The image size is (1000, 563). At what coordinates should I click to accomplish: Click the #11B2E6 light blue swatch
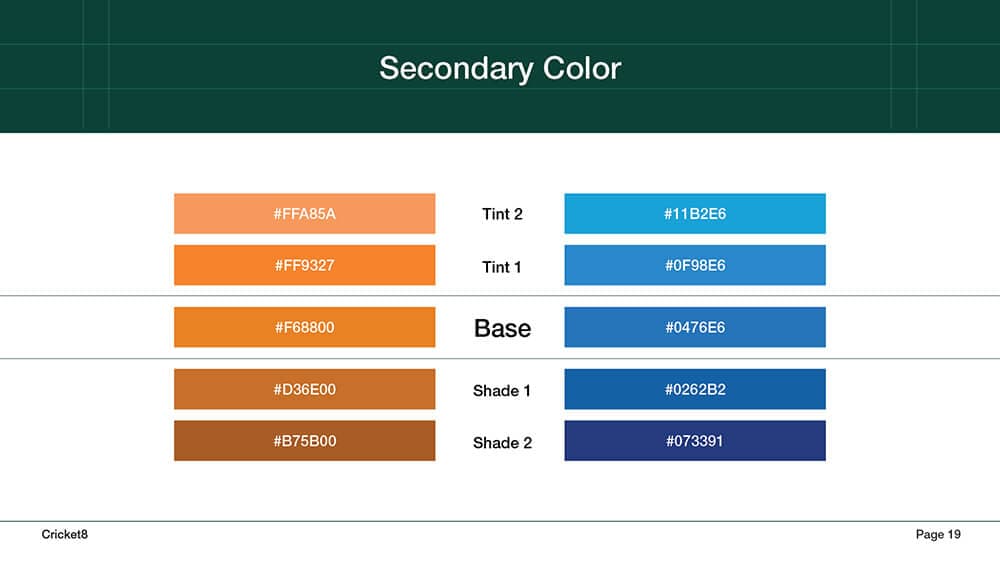point(695,214)
